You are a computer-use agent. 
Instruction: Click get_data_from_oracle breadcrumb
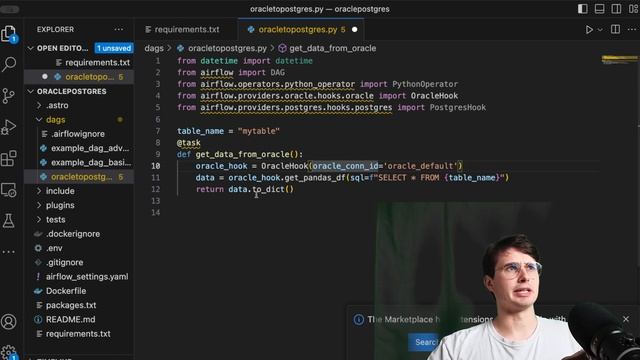[332, 48]
